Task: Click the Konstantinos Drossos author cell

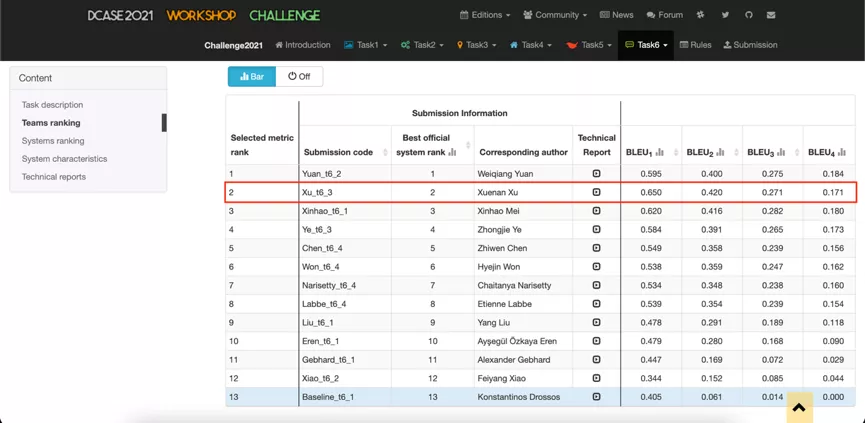Action: point(524,397)
